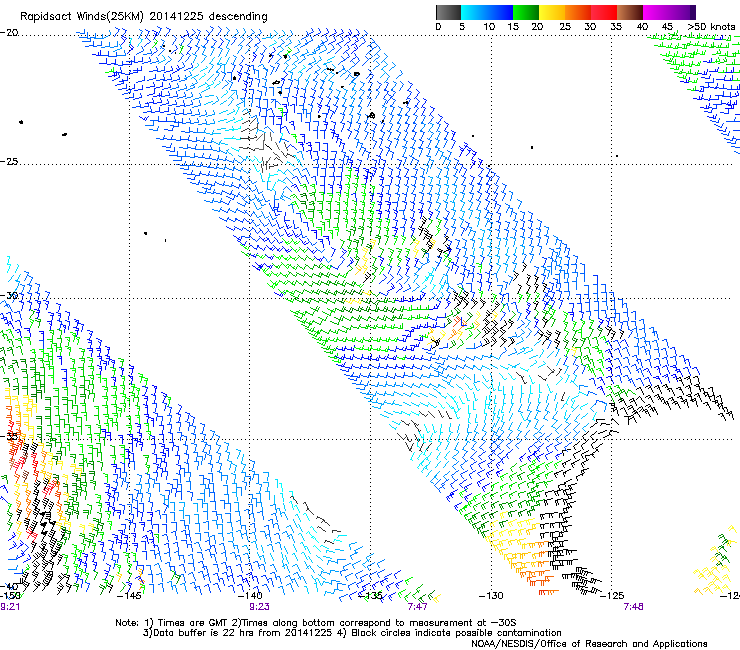The height and width of the screenshot is (650, 740).
Task: Click the purple "7:48" pass time
Action: [x=633, y=607]
